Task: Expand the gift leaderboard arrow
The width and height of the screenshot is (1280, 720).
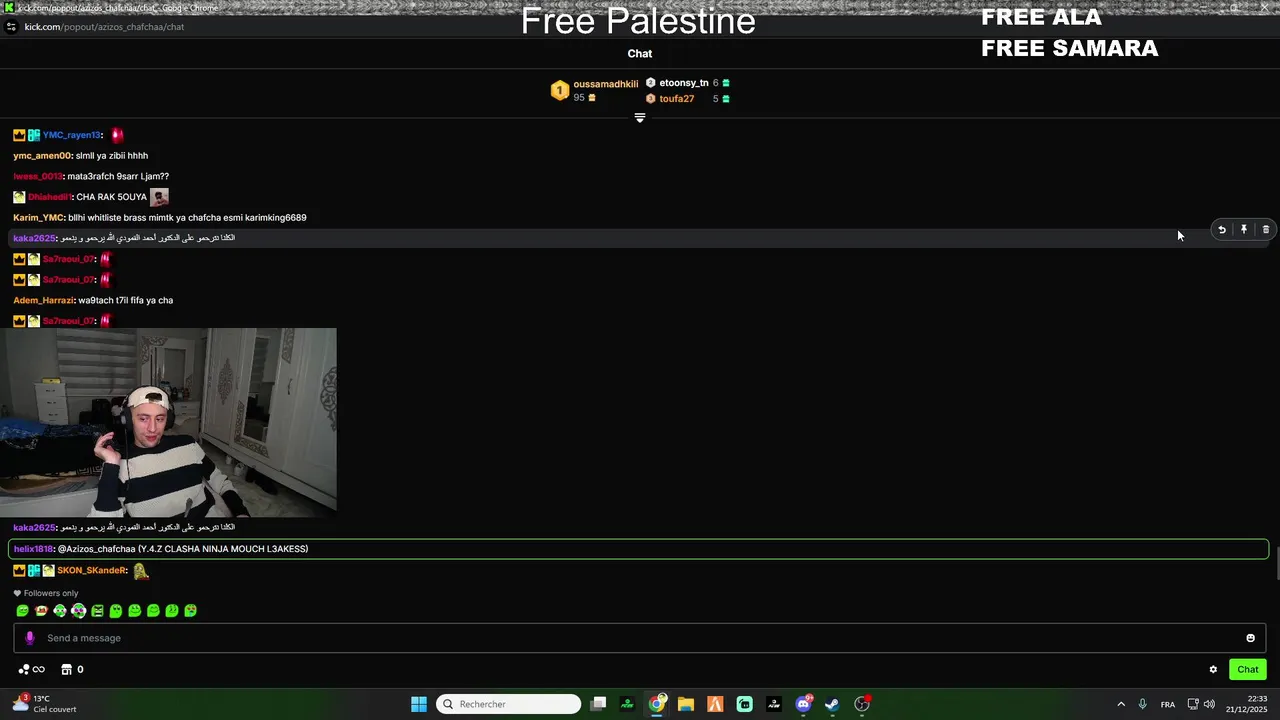Action: pyautogui.click(x=640, y=118)
